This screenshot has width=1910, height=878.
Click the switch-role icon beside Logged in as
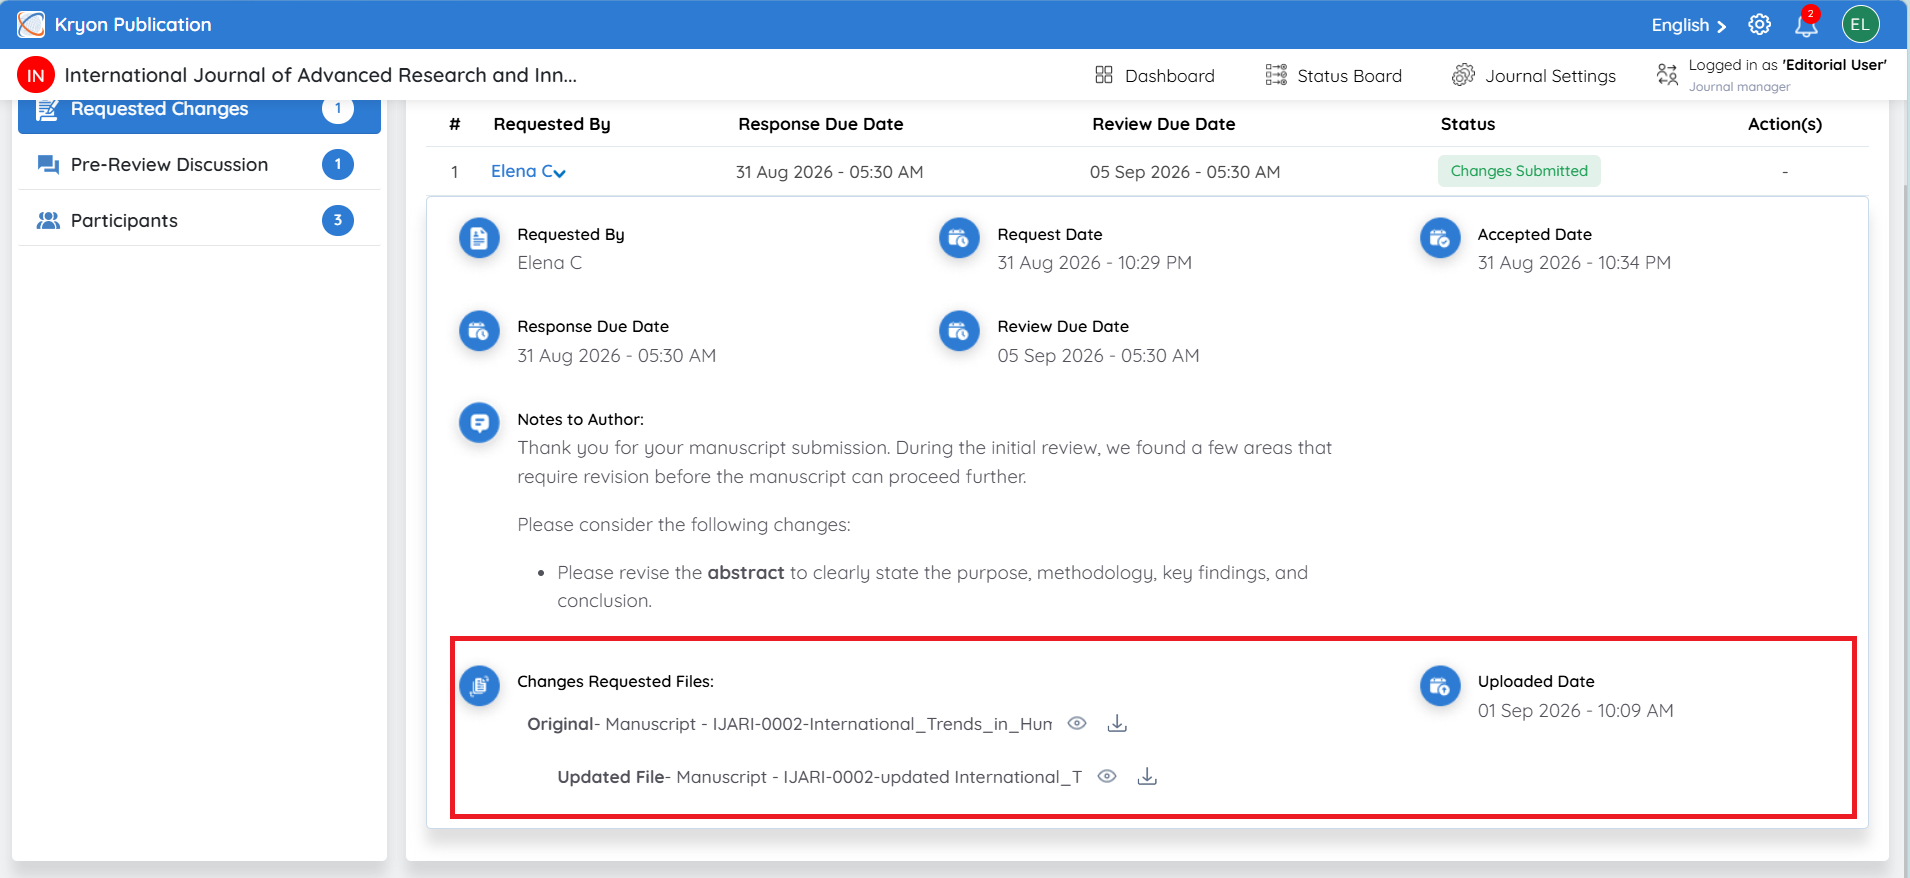click(1667, 75)
